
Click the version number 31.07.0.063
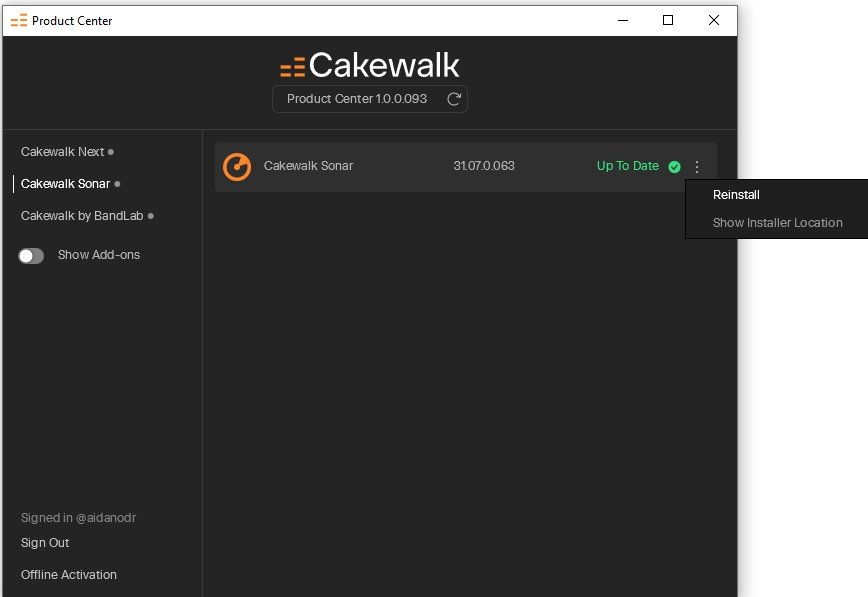coord(484,166)
